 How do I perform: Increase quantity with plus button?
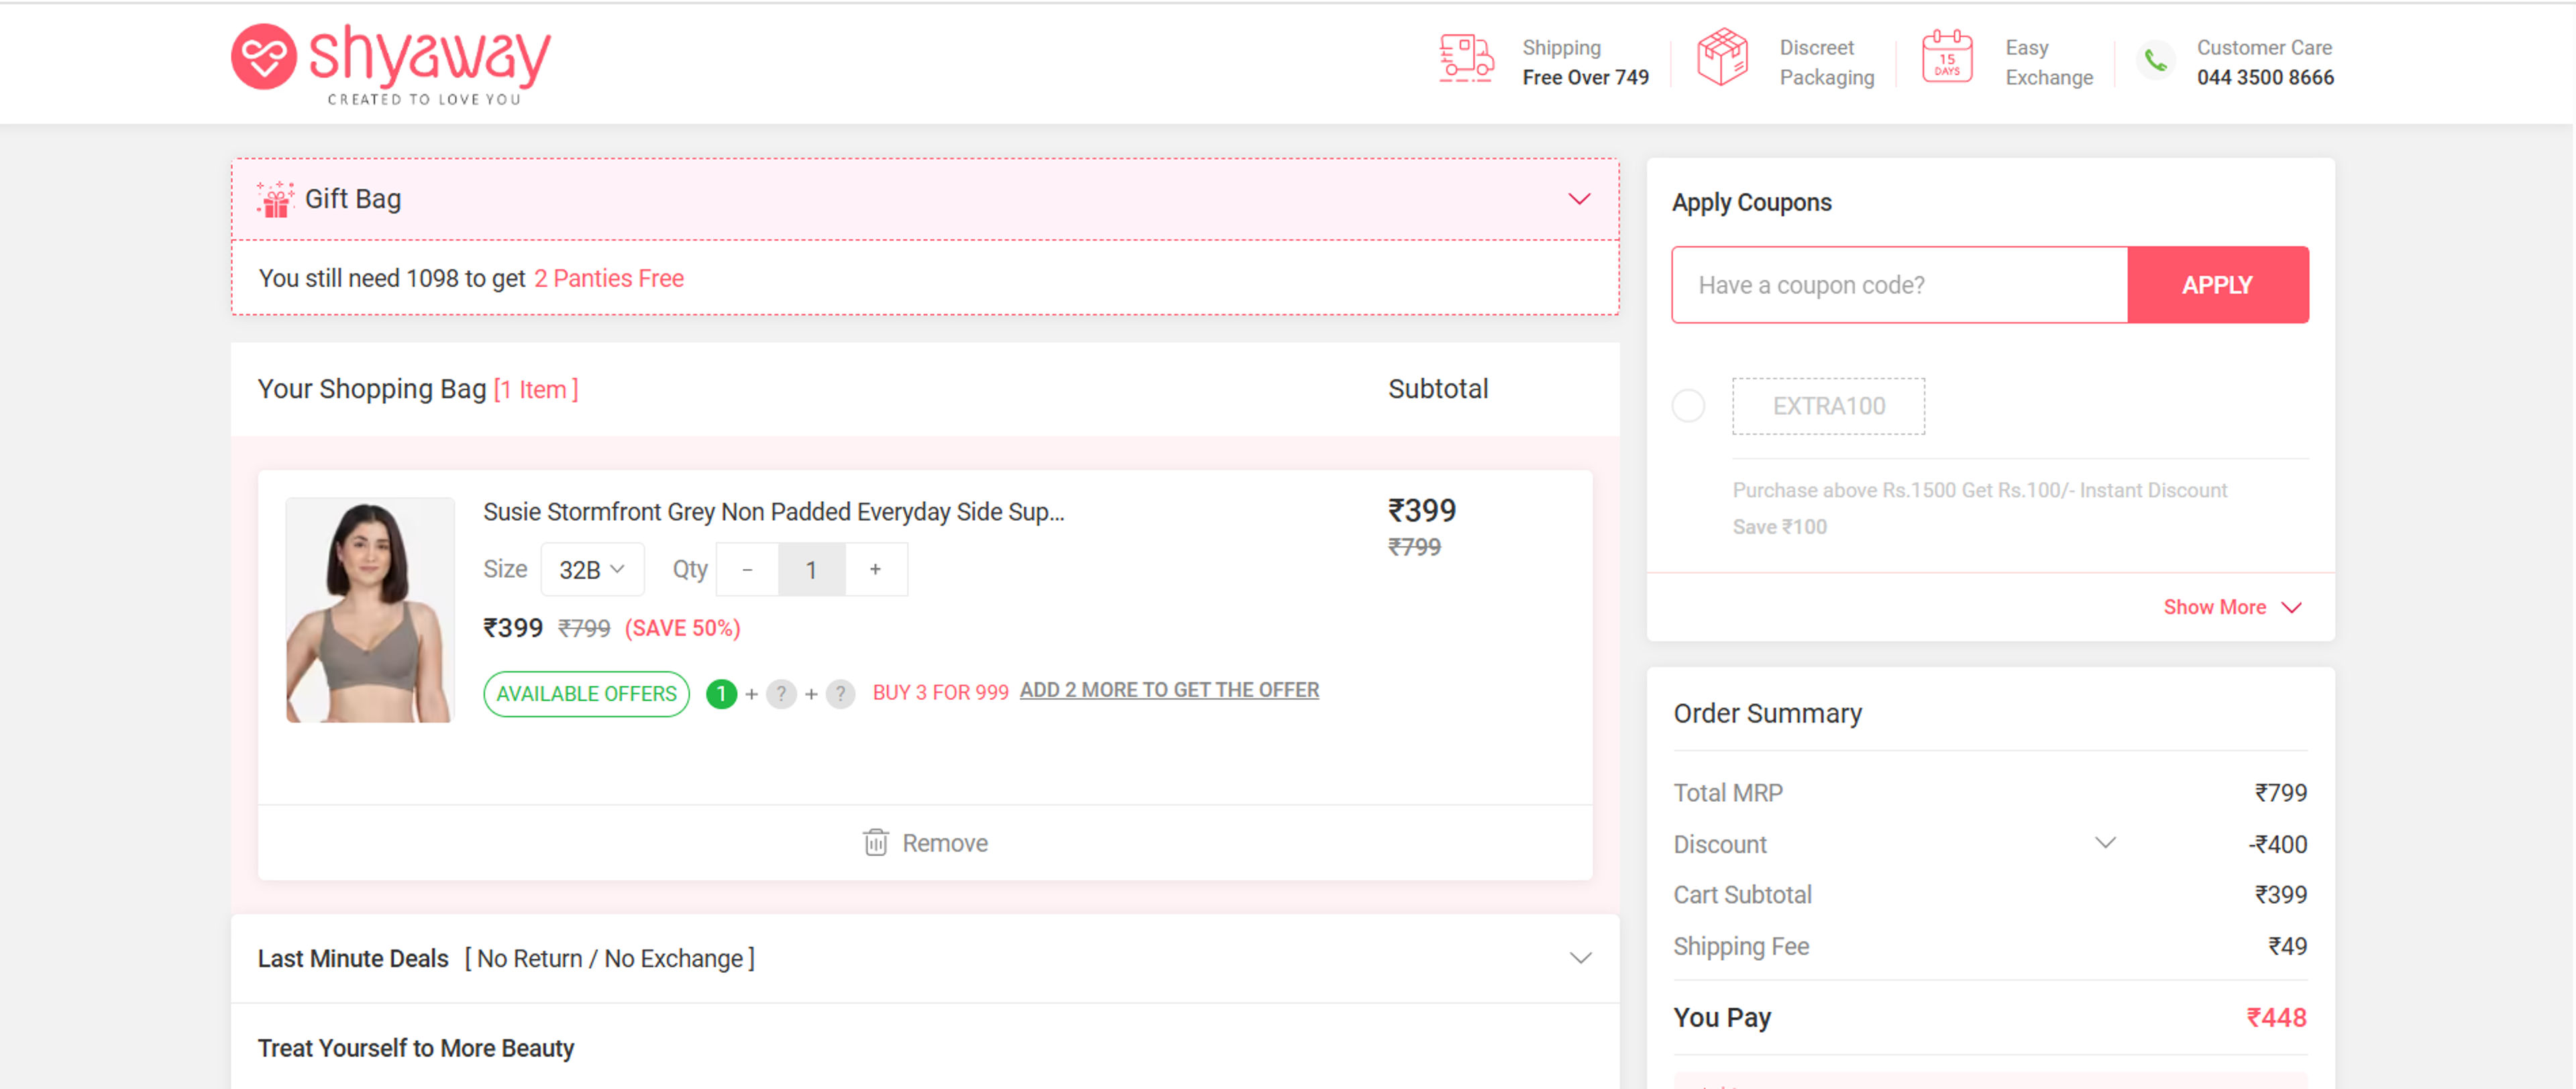(875, 569)
